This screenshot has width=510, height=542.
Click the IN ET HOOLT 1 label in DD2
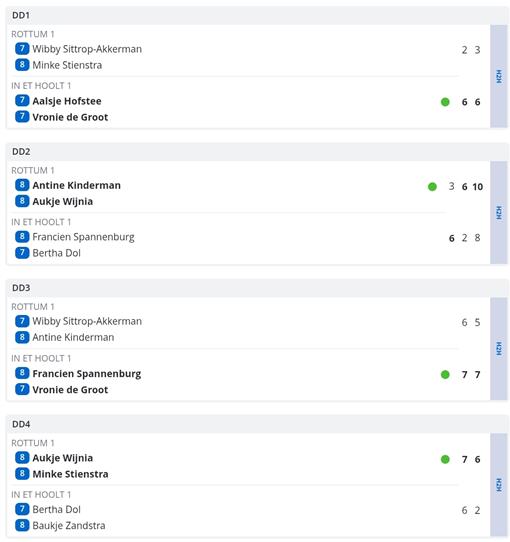(41, 222)
